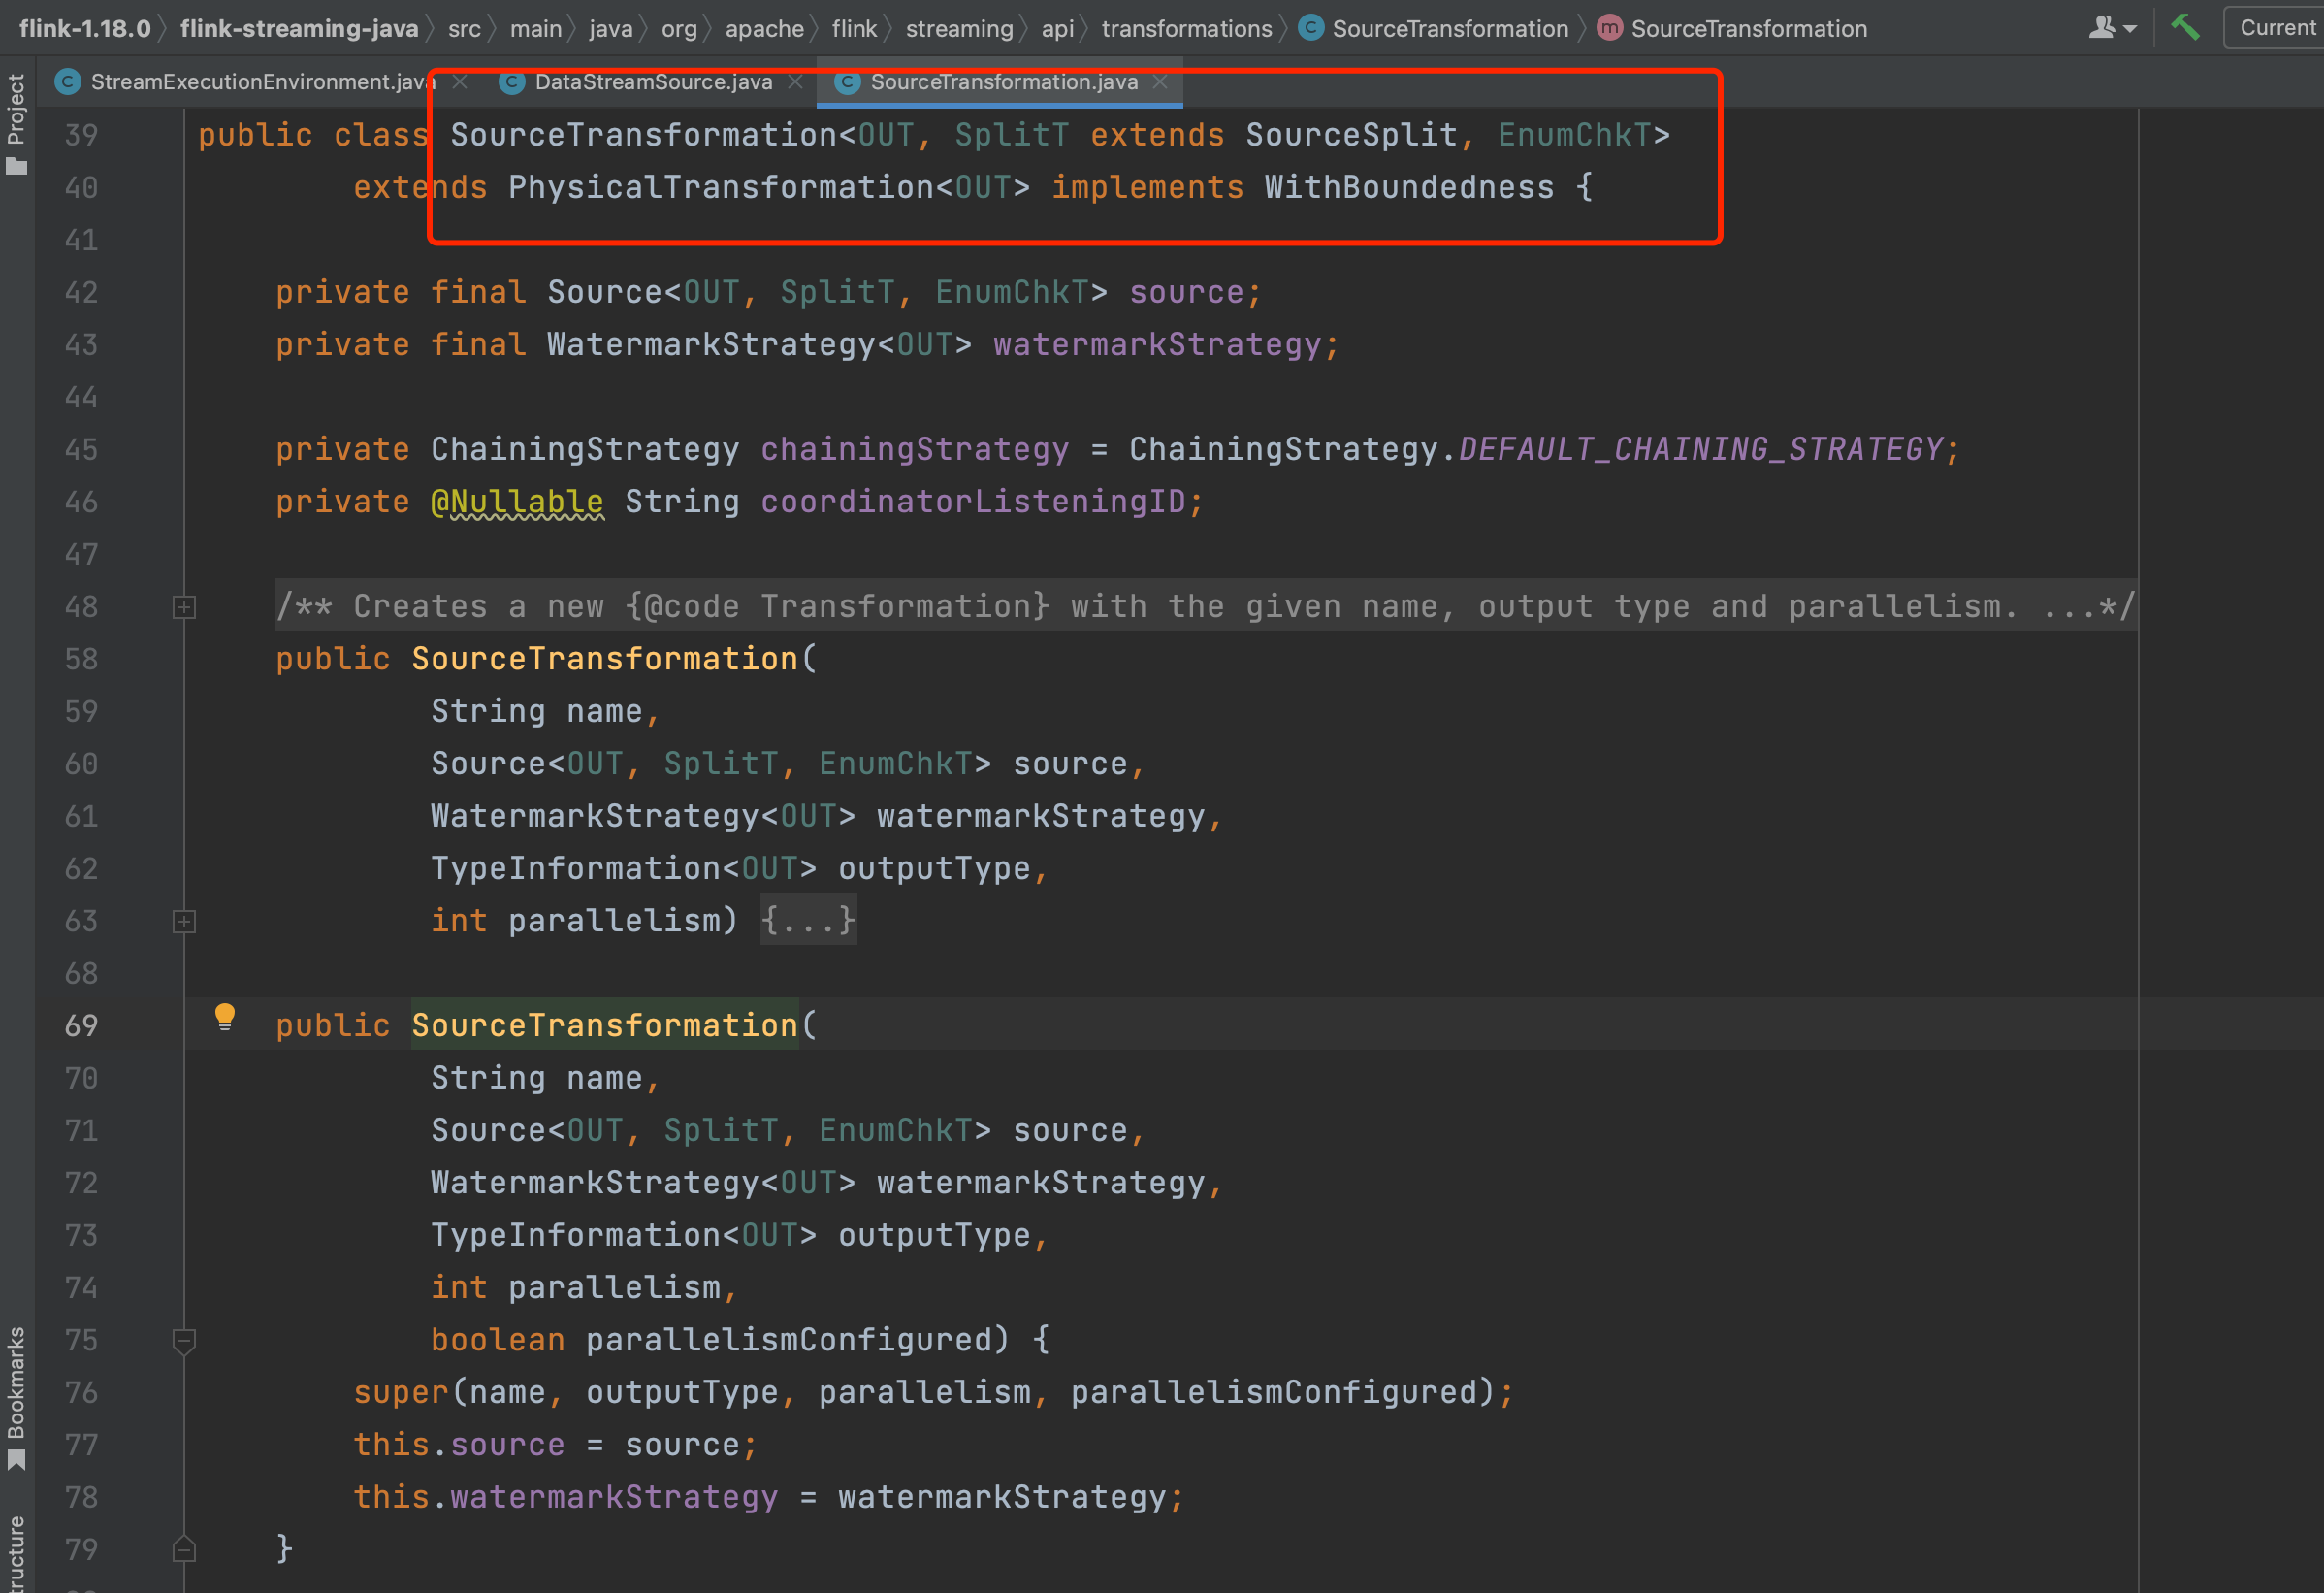Viewport: 2324px width, 1593px height.
Task: Open the Project tool window sidebar
Action: coord(16,122)
